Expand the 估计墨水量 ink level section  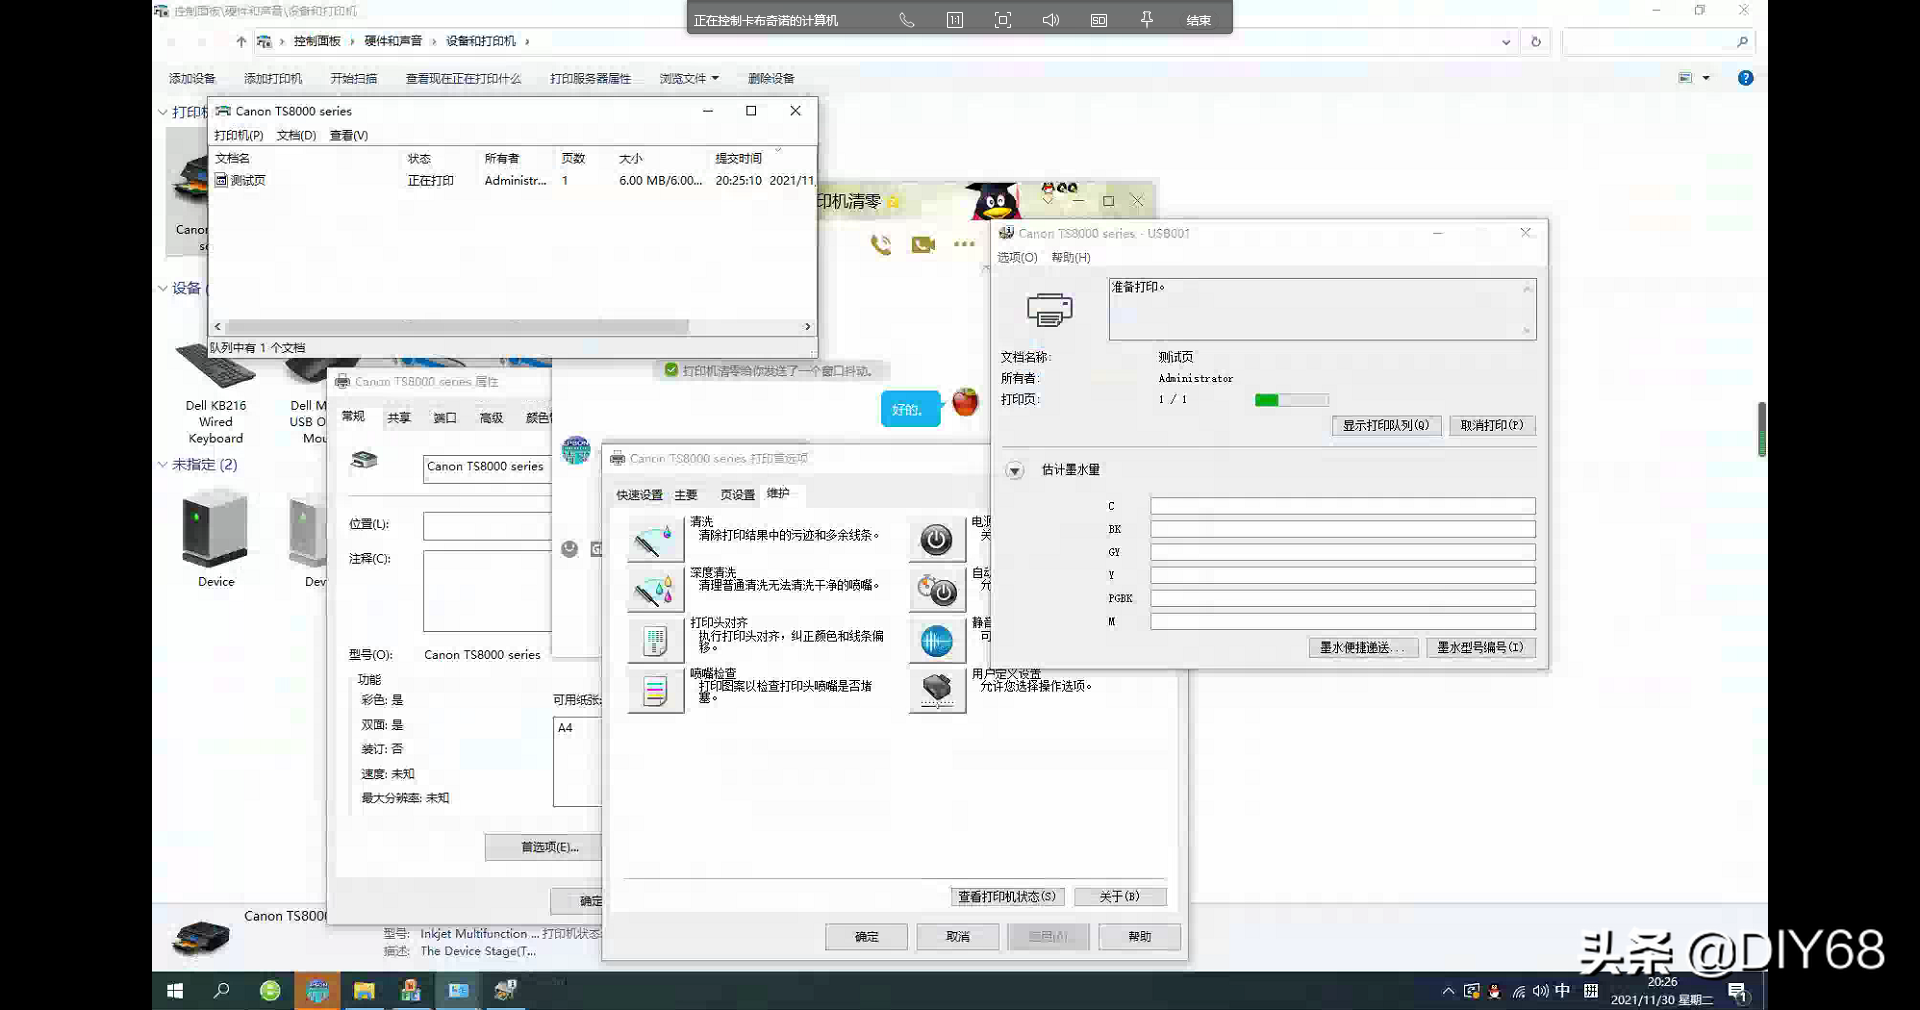(x=1015, y=470)
